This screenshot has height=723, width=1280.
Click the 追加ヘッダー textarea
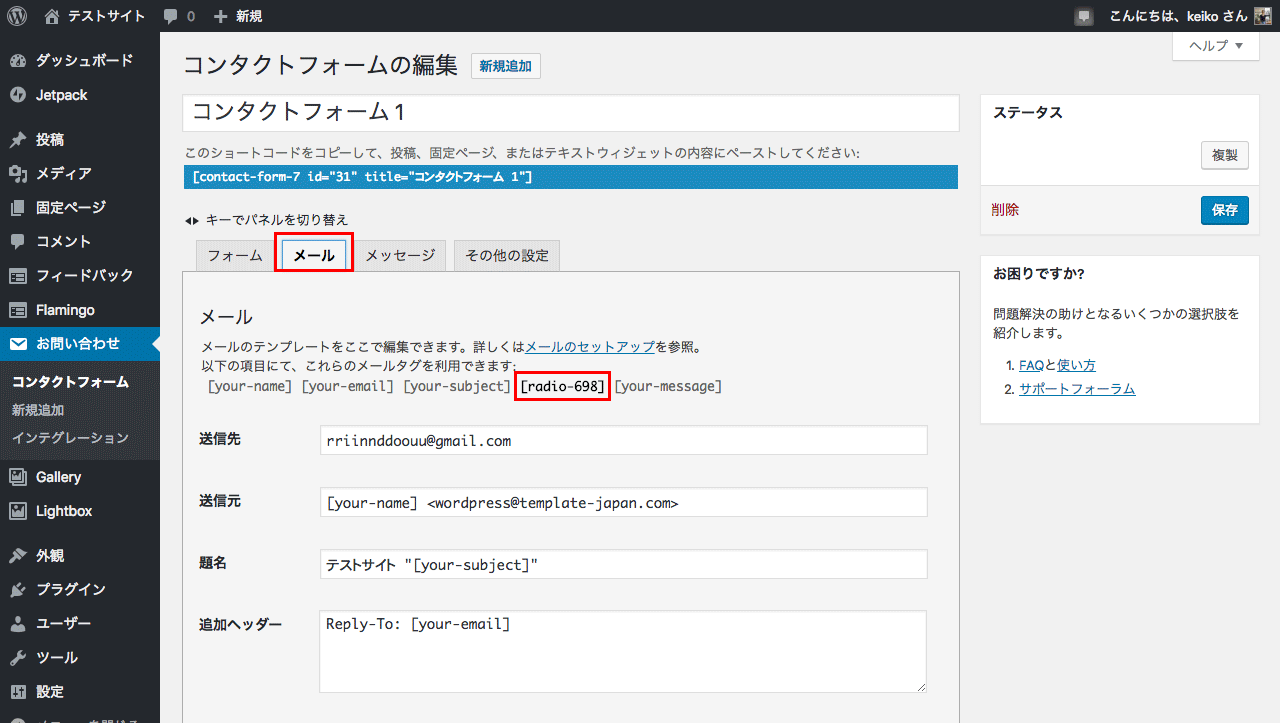[x=623, y=651]
